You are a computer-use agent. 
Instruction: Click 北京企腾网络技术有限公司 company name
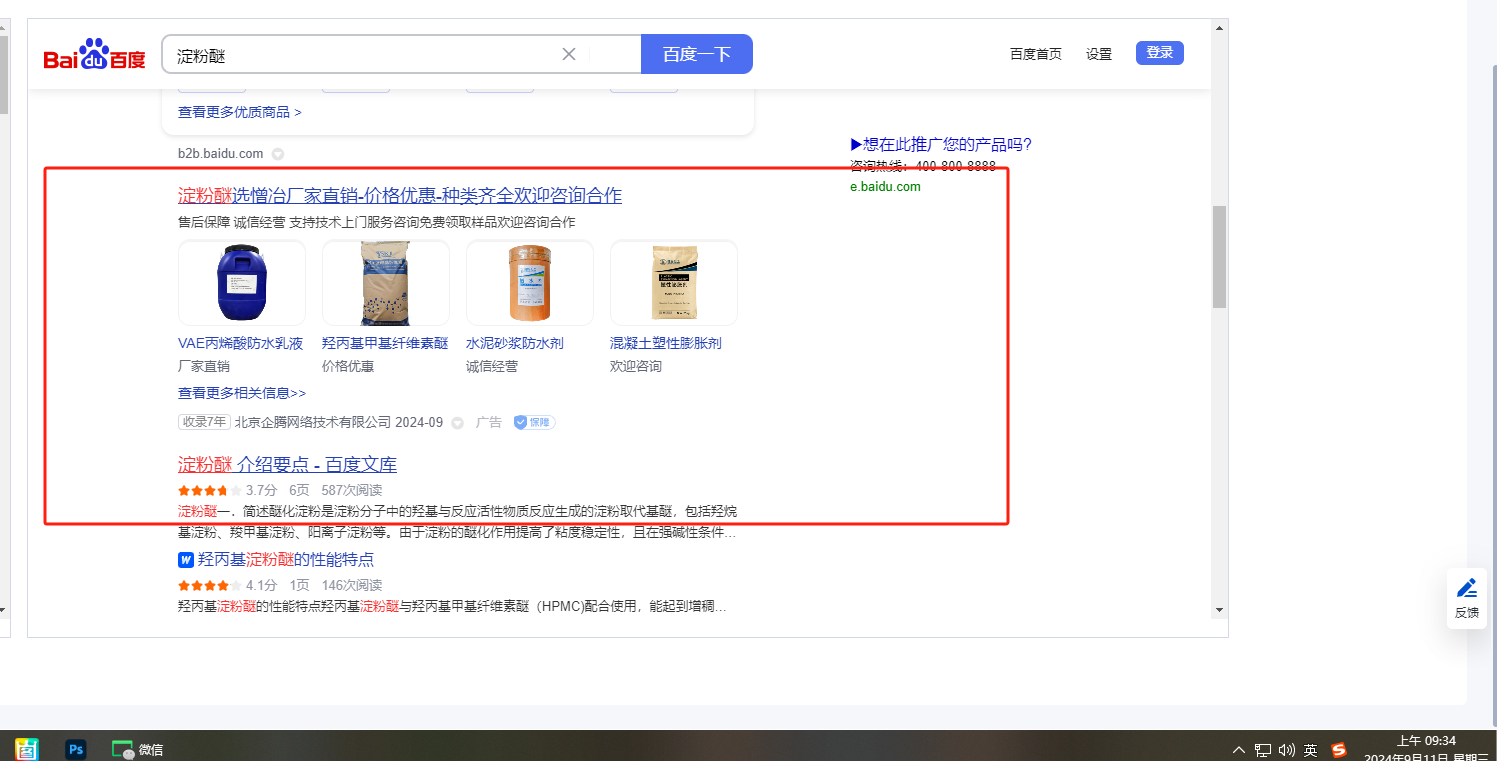pos(313,422)
